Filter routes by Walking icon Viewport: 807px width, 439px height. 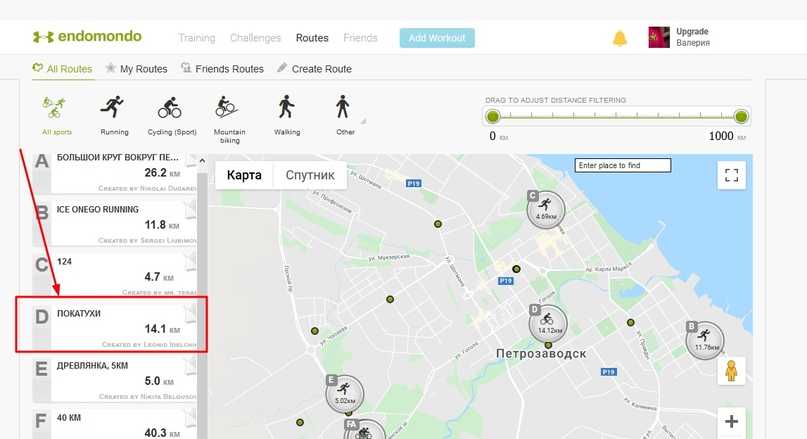click(x=286, y=107)
